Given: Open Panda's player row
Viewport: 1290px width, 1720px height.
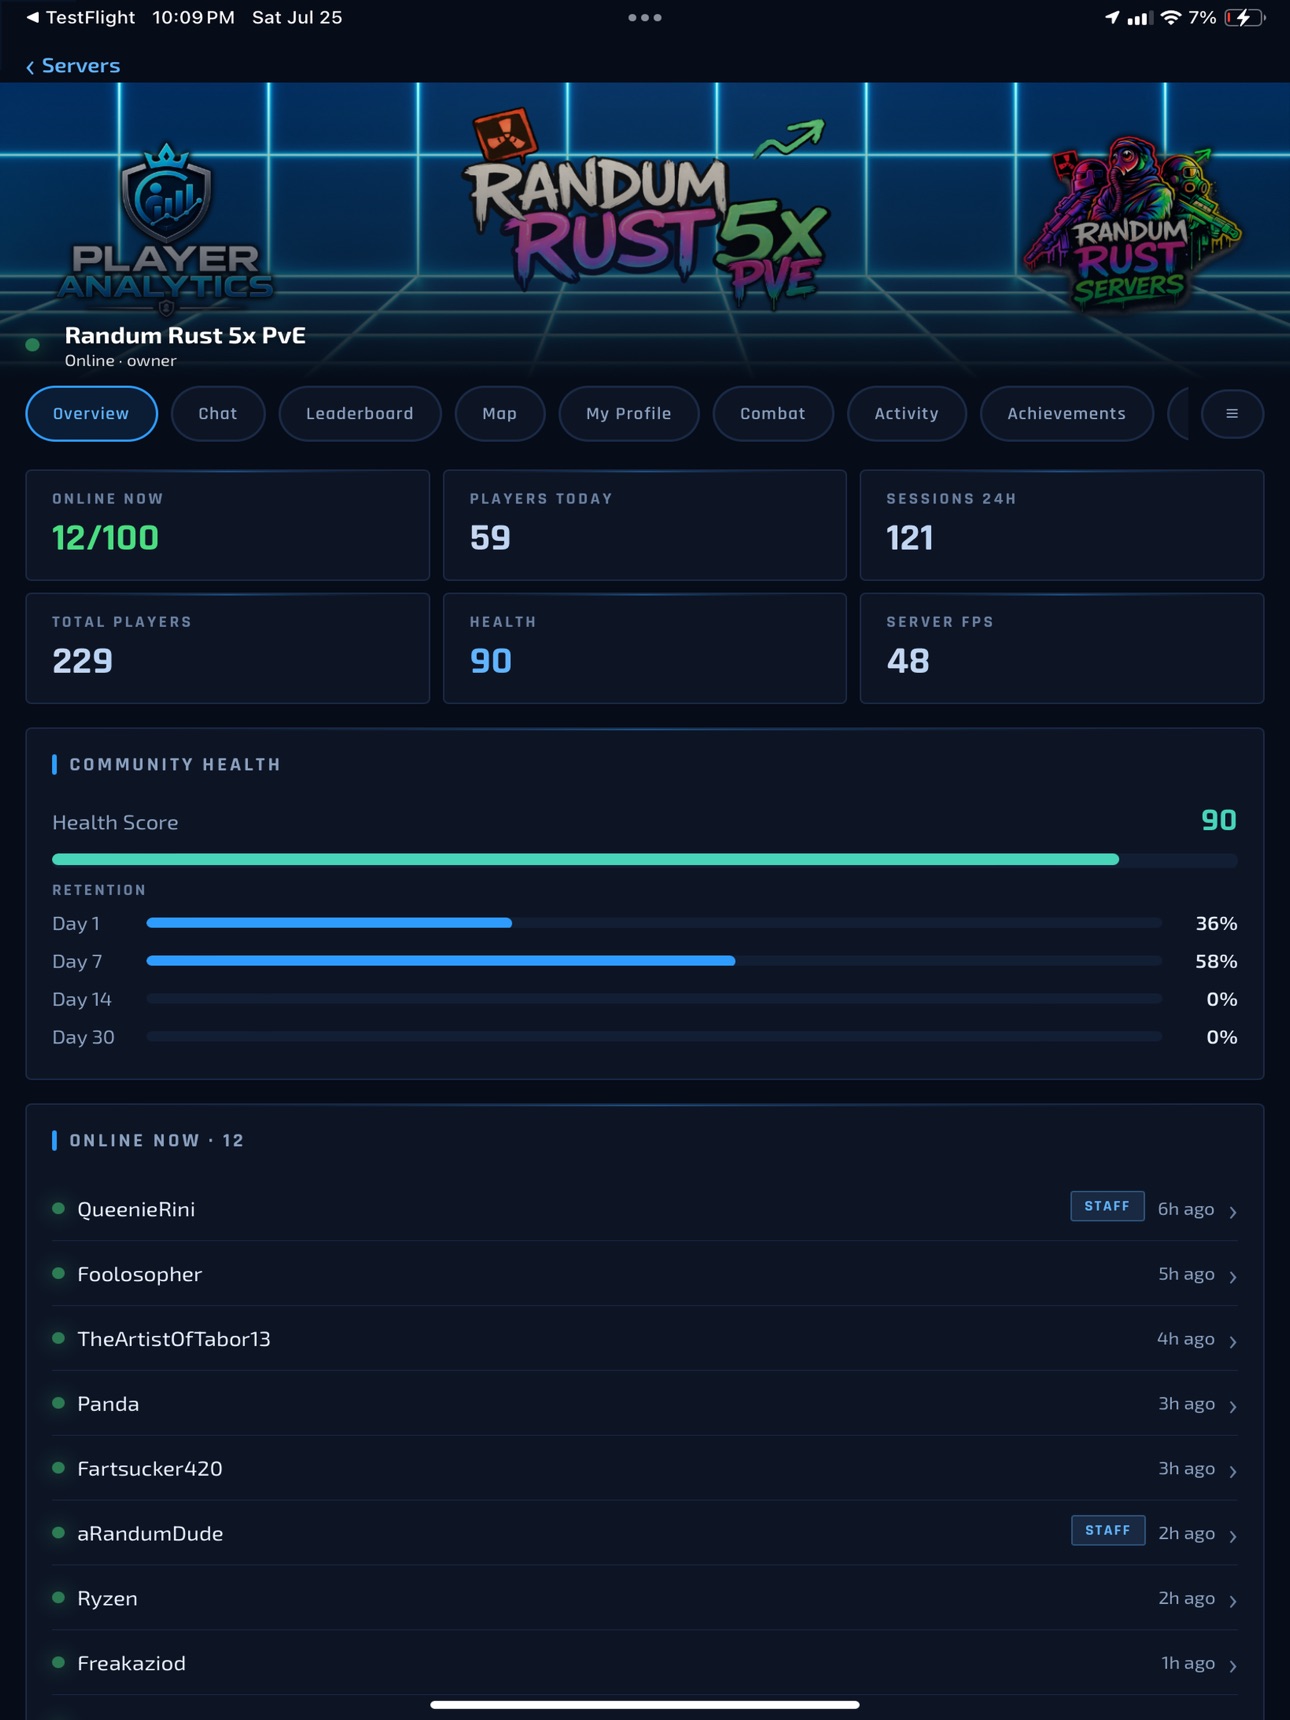Looking at the screenshot, I should tap(645, 1404).
